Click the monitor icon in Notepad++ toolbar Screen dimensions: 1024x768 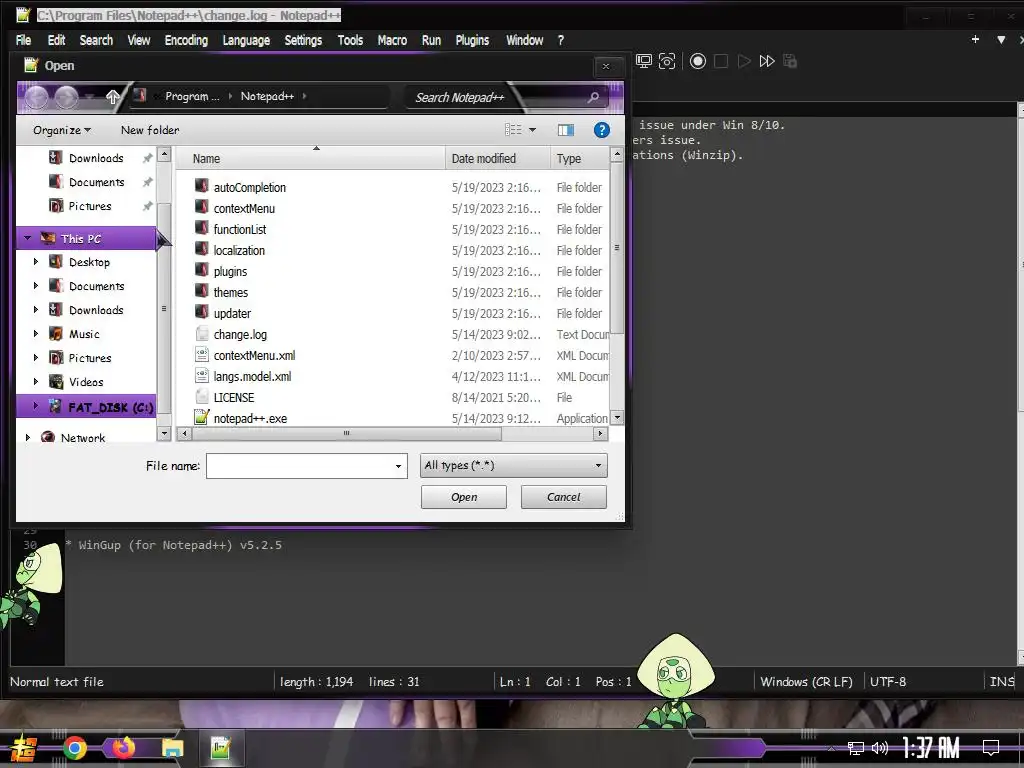tap(644, 61)
